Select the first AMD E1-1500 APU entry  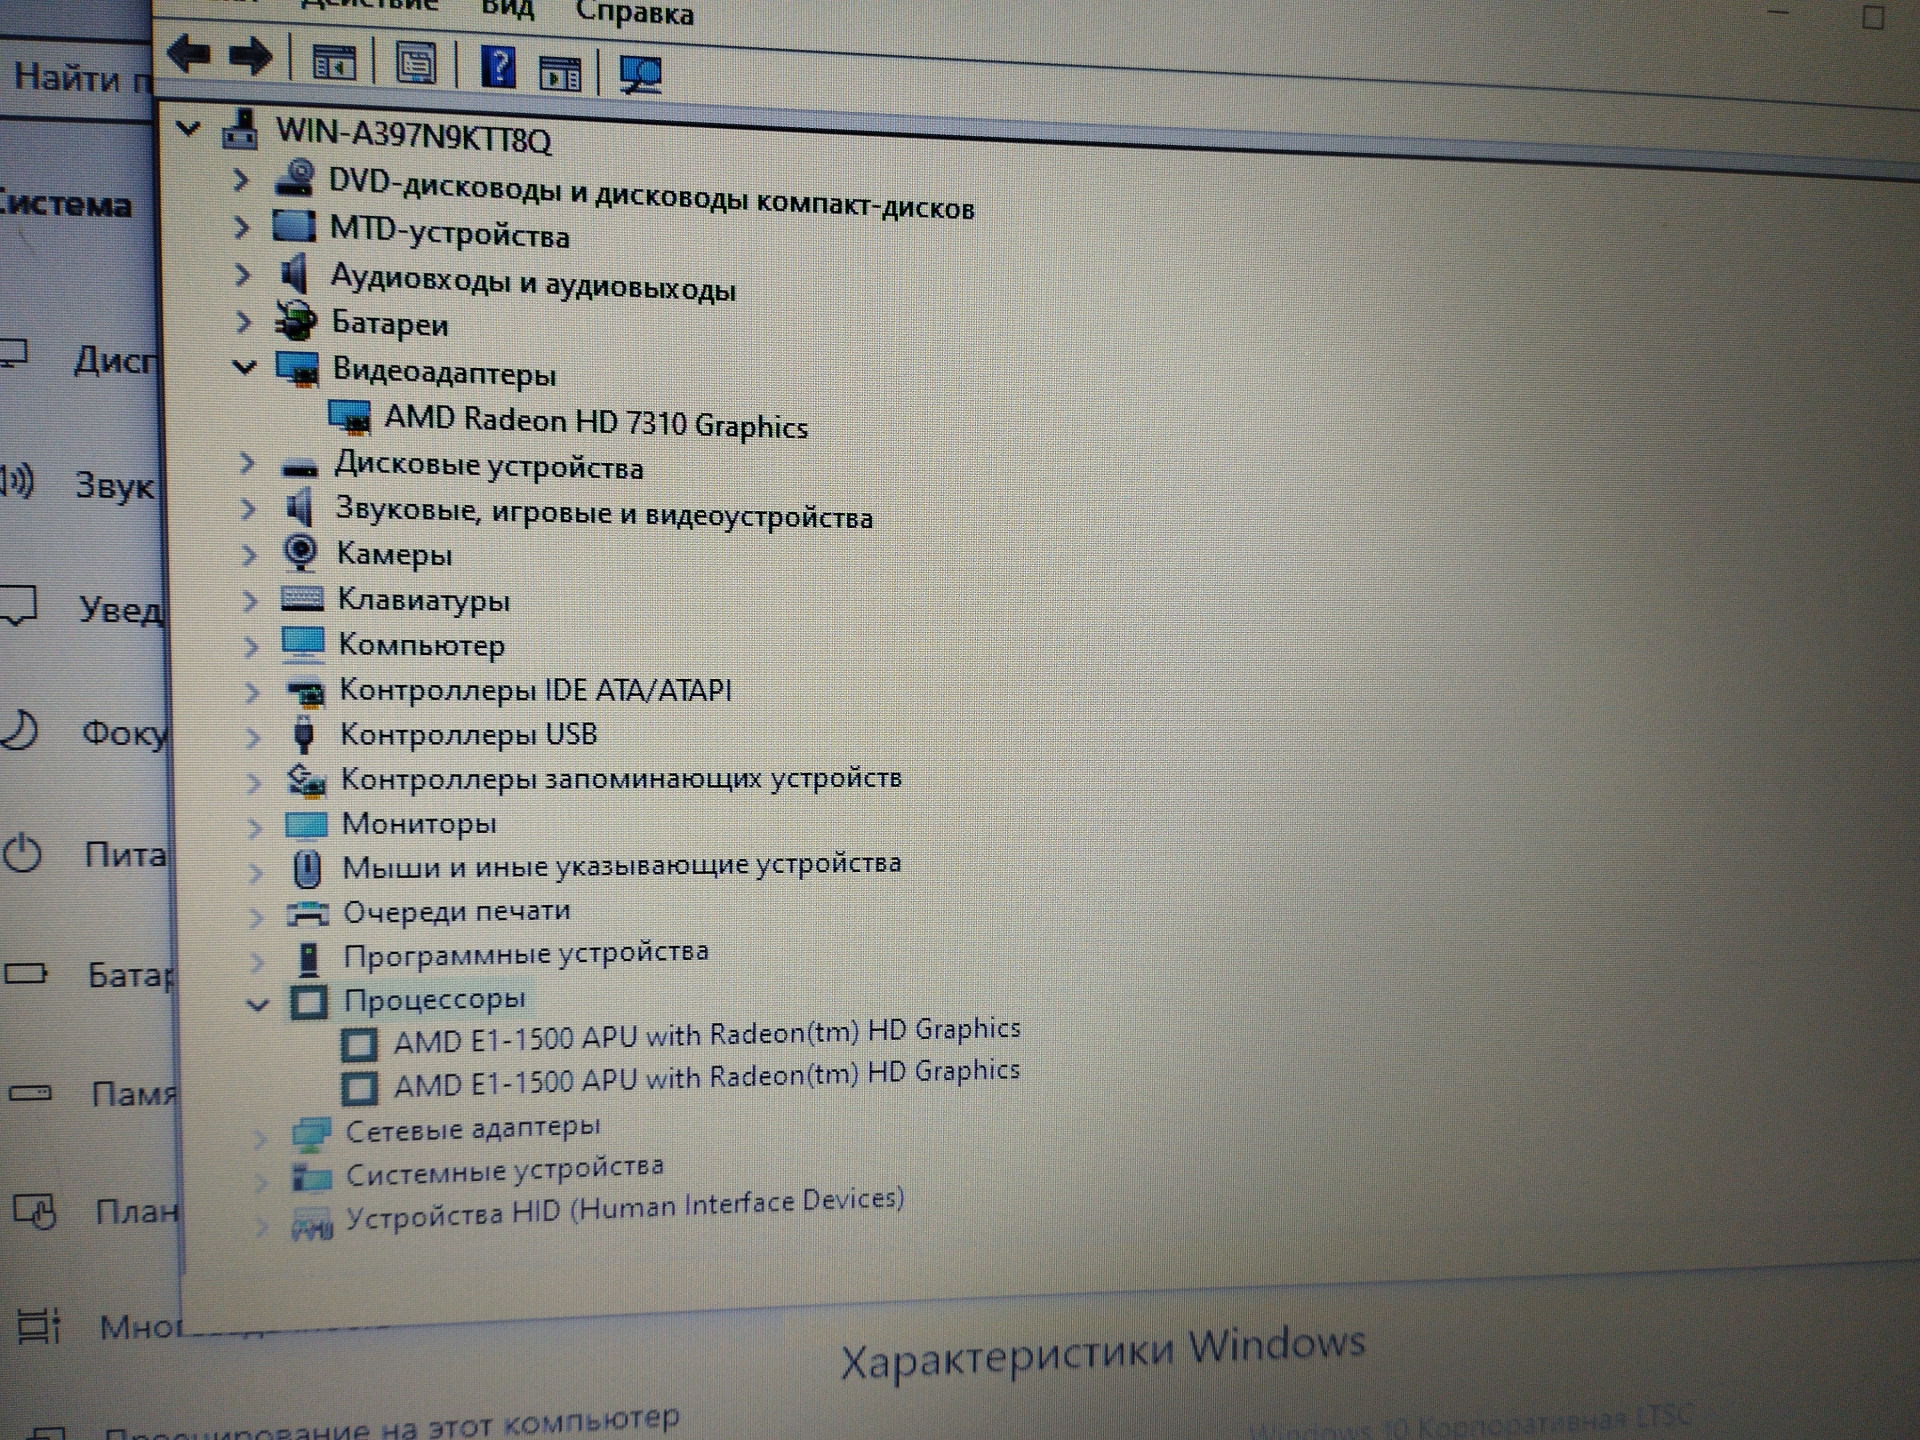(707, 1037)
